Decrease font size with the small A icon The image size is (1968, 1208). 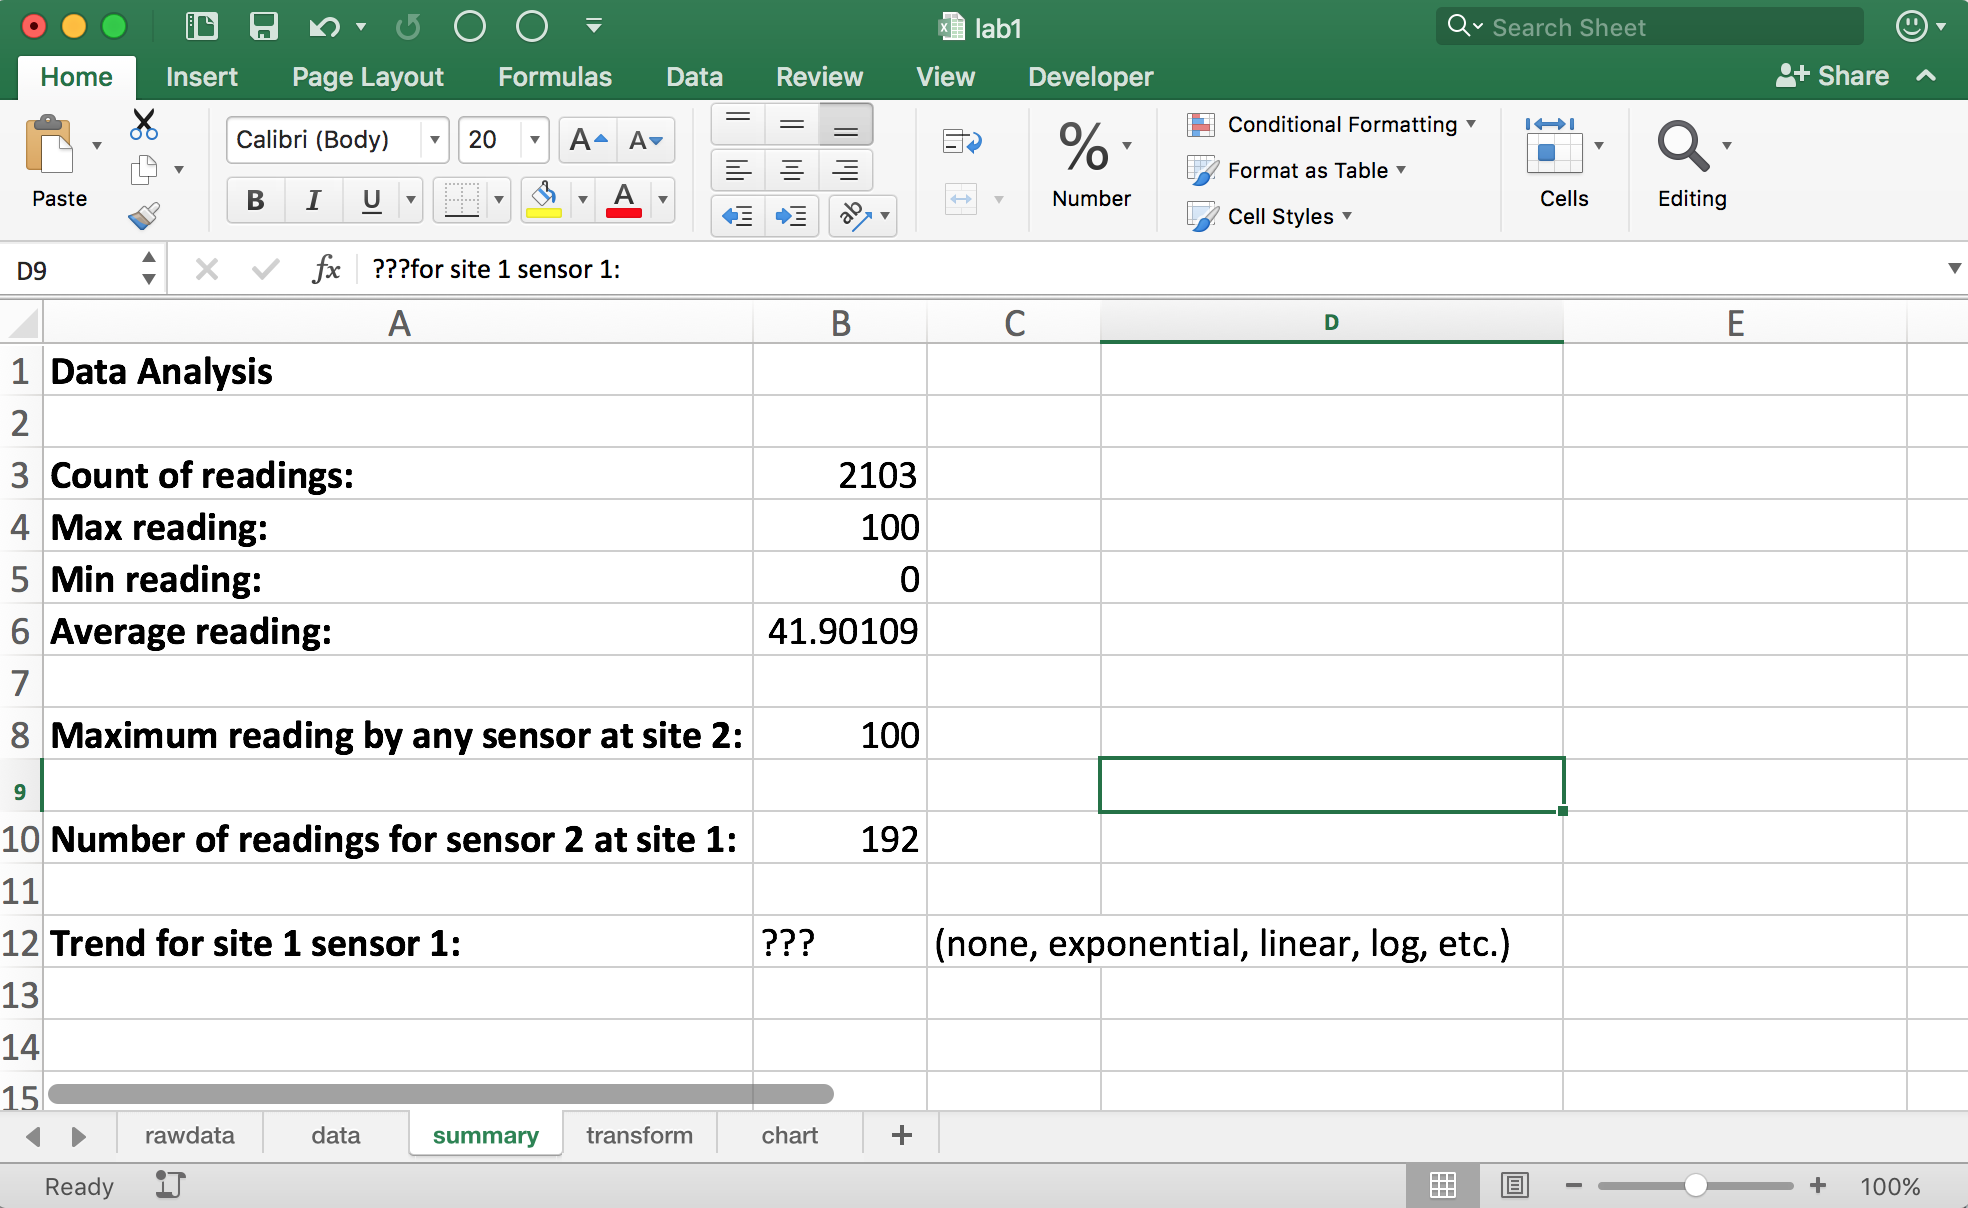(x=646, y=140)
